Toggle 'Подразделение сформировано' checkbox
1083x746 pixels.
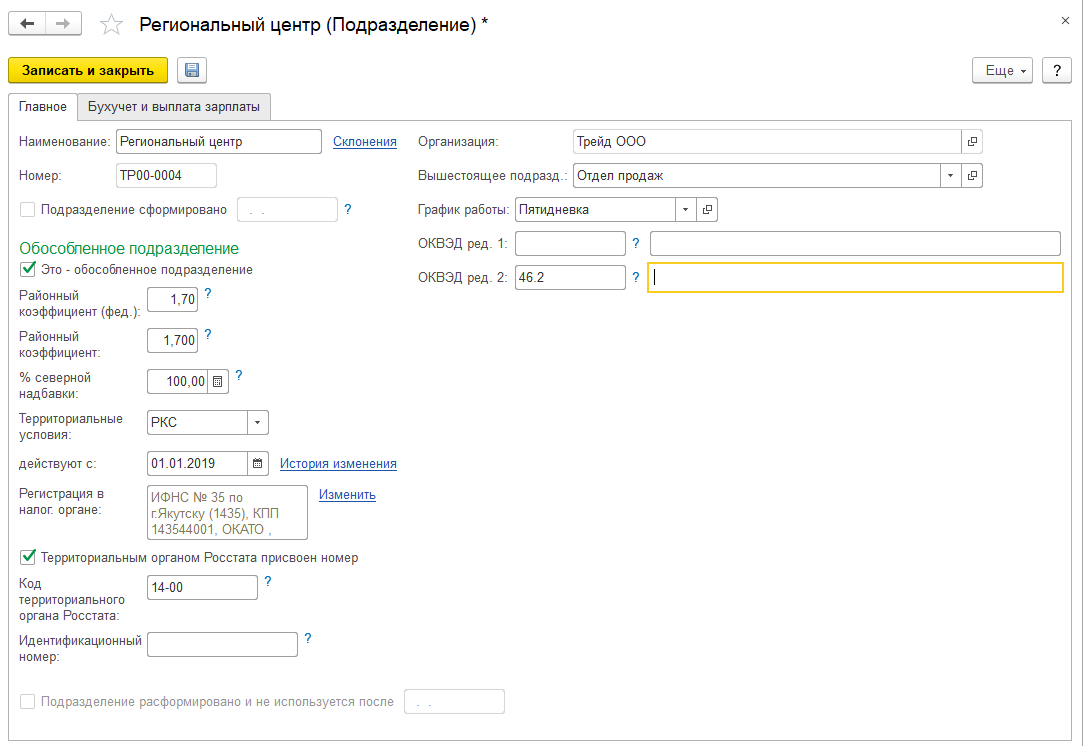[27, 210]
